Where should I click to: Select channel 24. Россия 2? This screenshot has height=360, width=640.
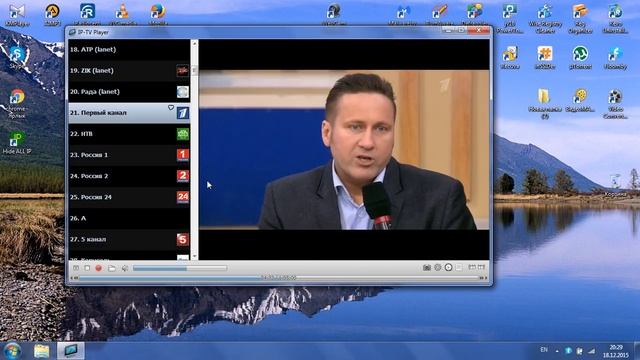tap(129, 176)
